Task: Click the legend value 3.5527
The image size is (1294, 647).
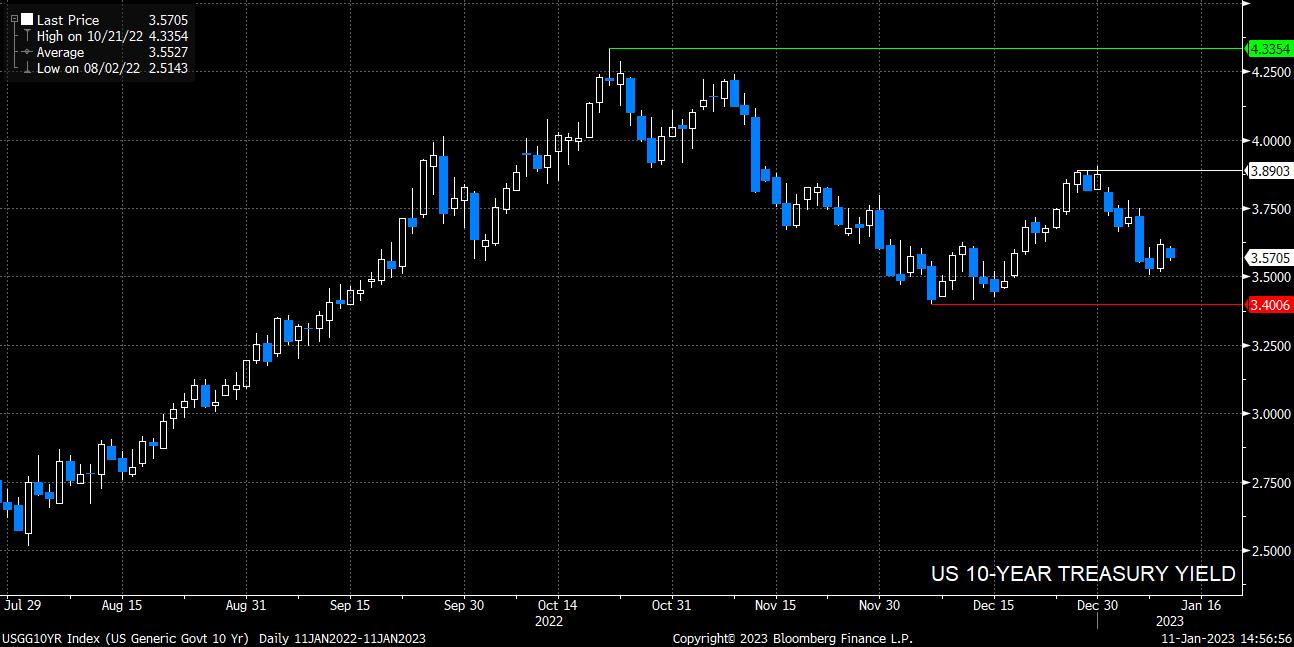Action: (167, 52)
